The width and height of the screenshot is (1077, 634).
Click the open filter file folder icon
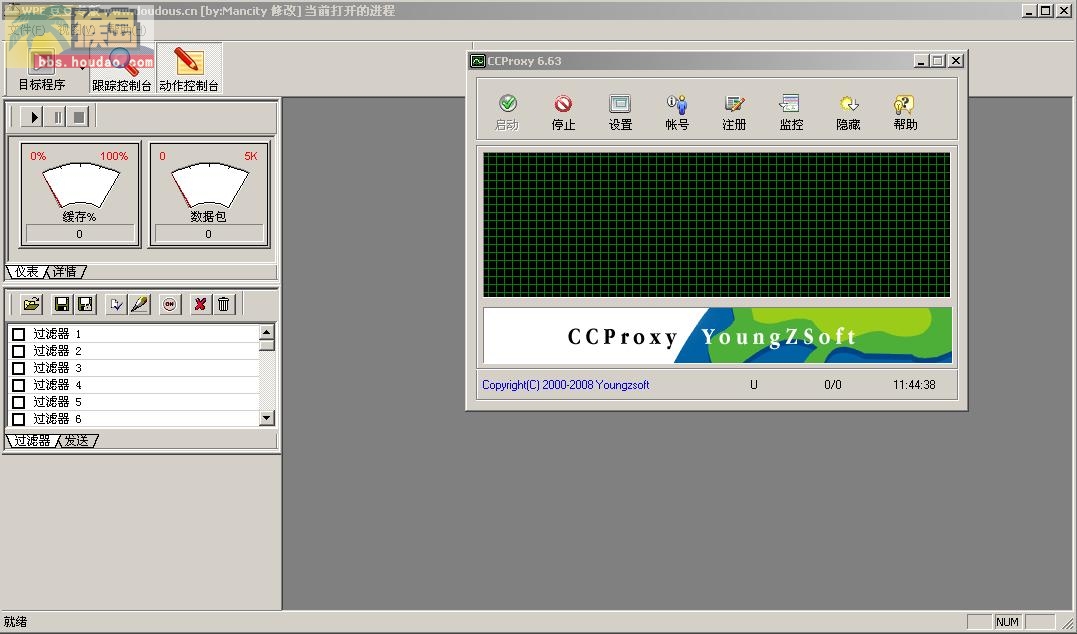coord(32,304)
